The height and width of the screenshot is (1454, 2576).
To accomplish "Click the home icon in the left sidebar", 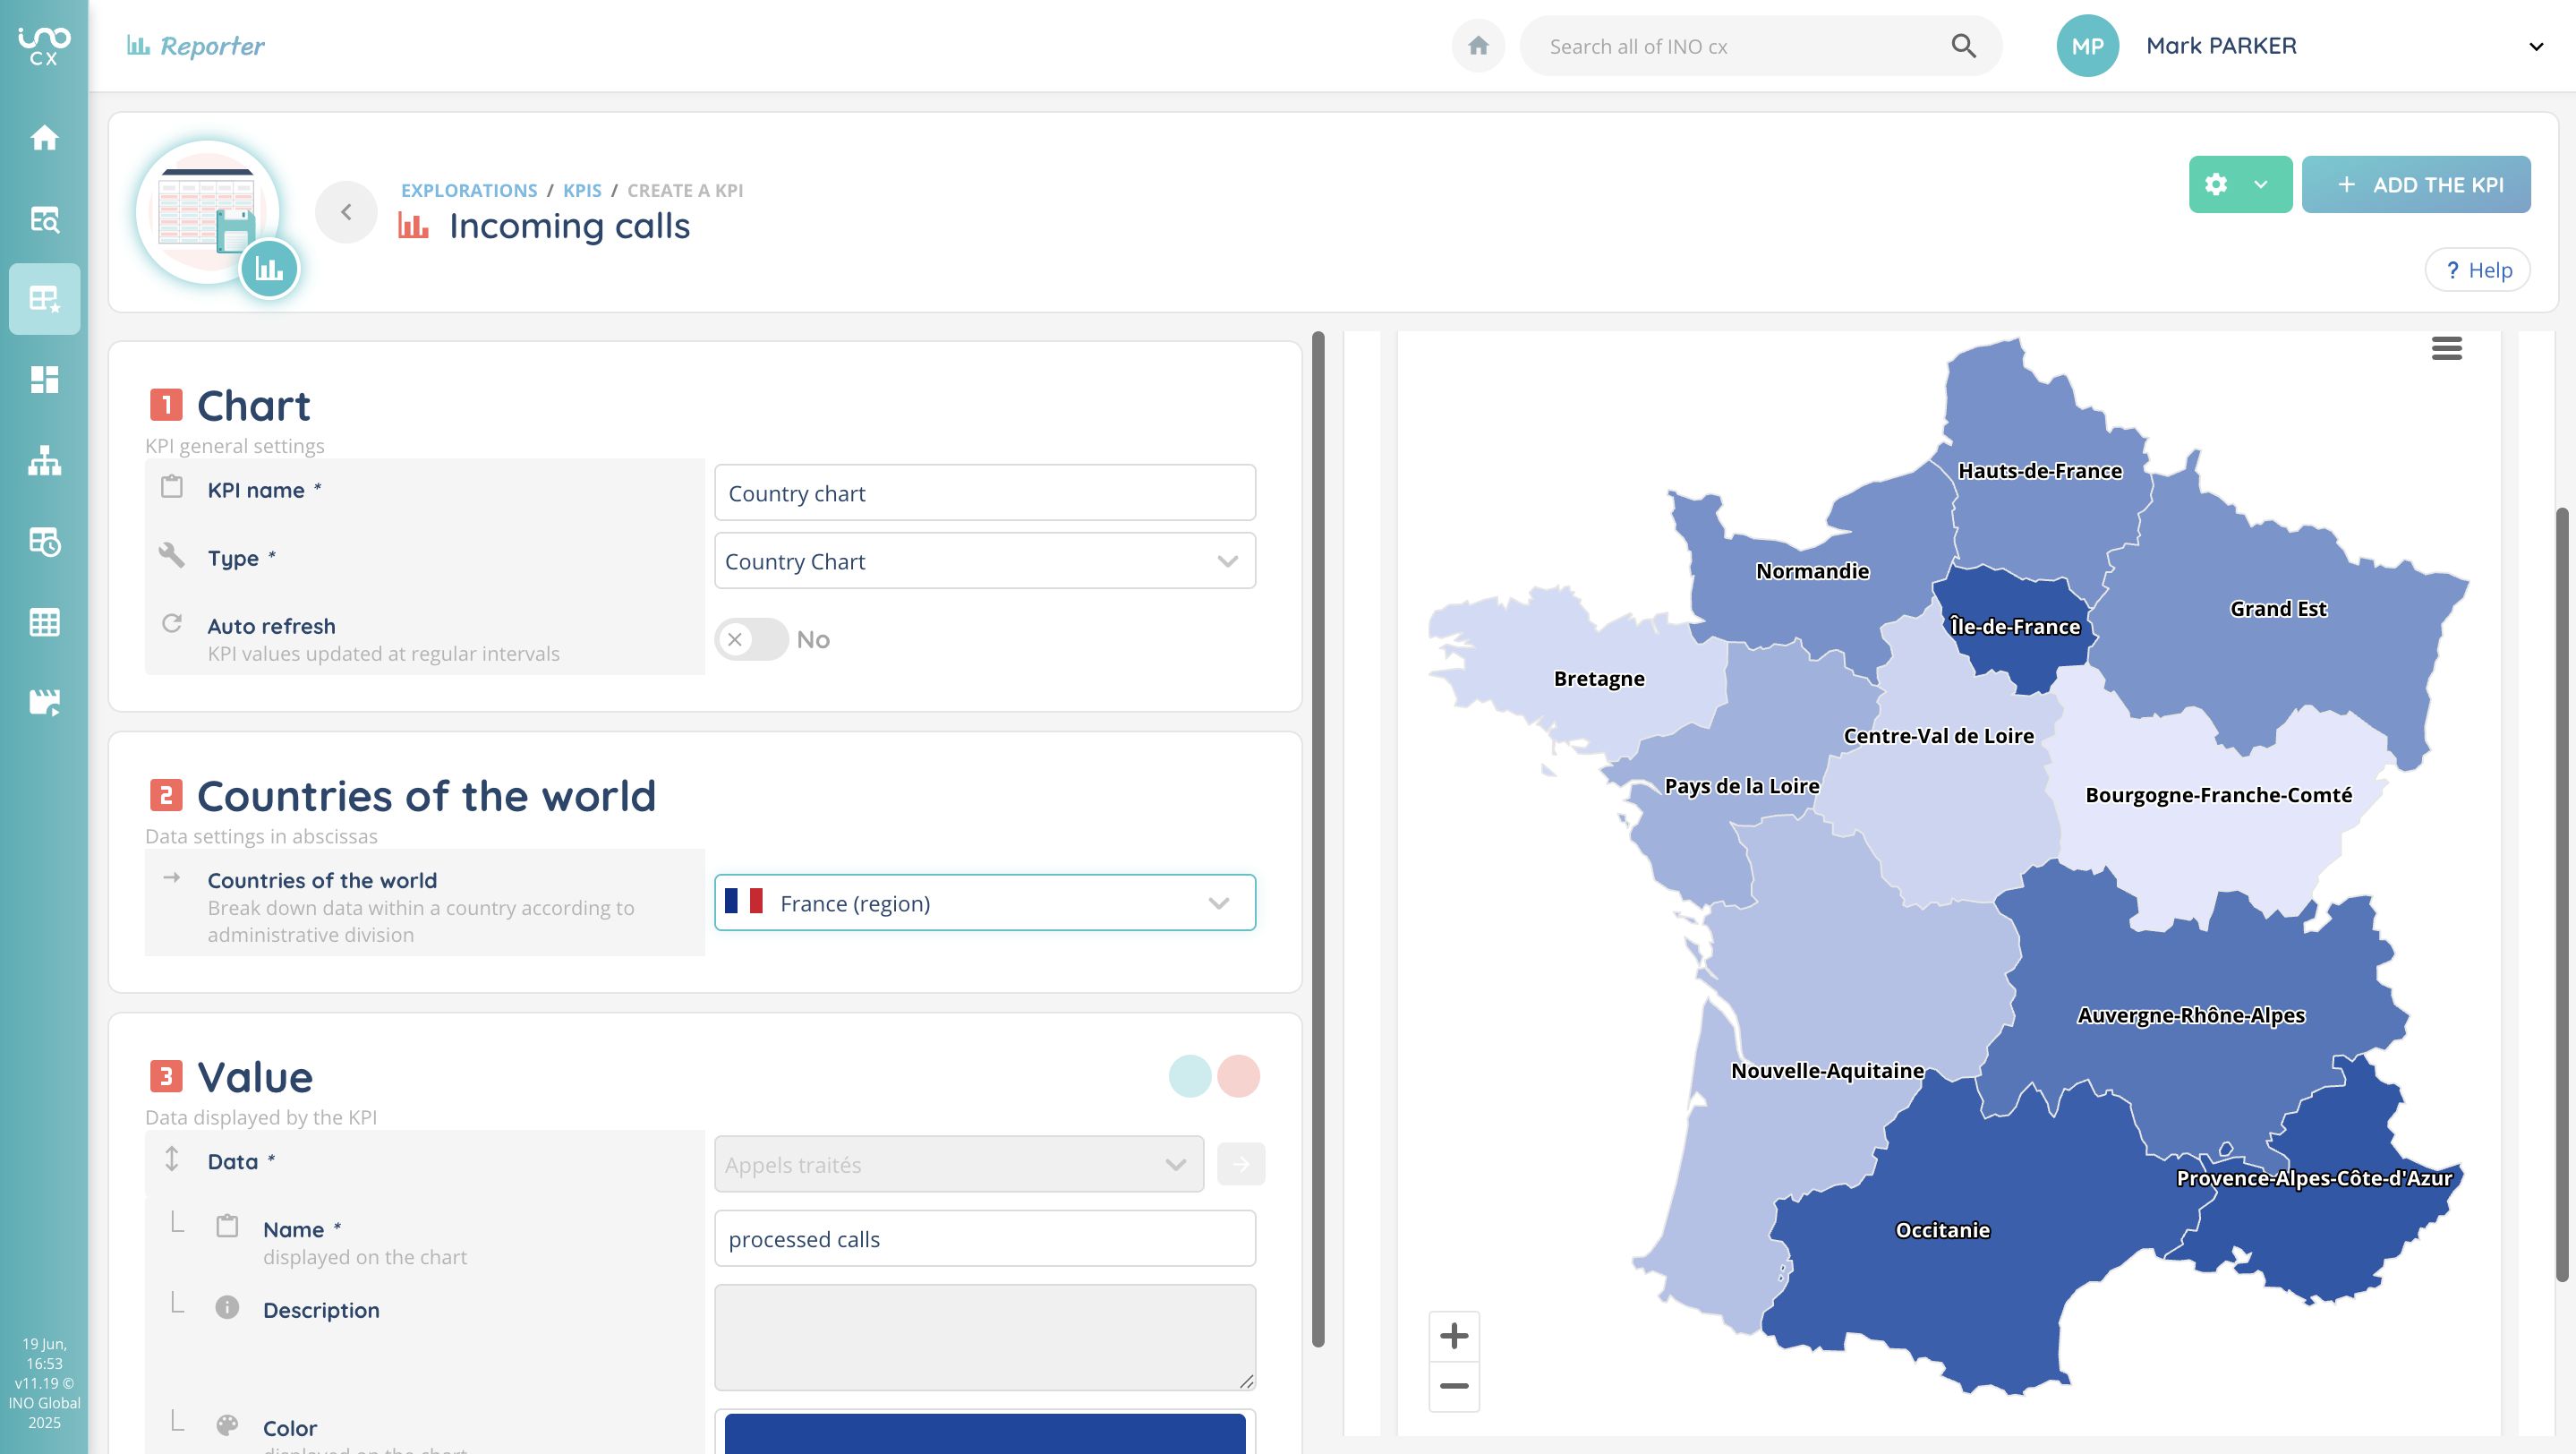I will pos(44,137).
